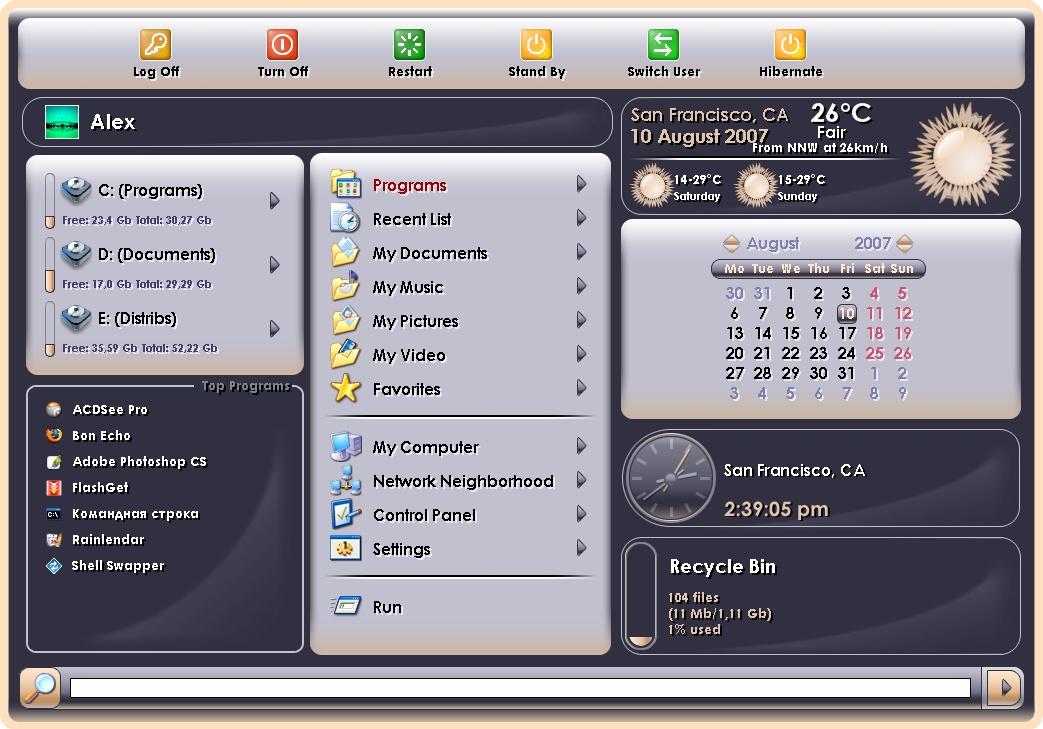Image resolution: width=1043 pixels, height=729 pixels.
Task: Select day 29 in the calendar
Action: 790,373
